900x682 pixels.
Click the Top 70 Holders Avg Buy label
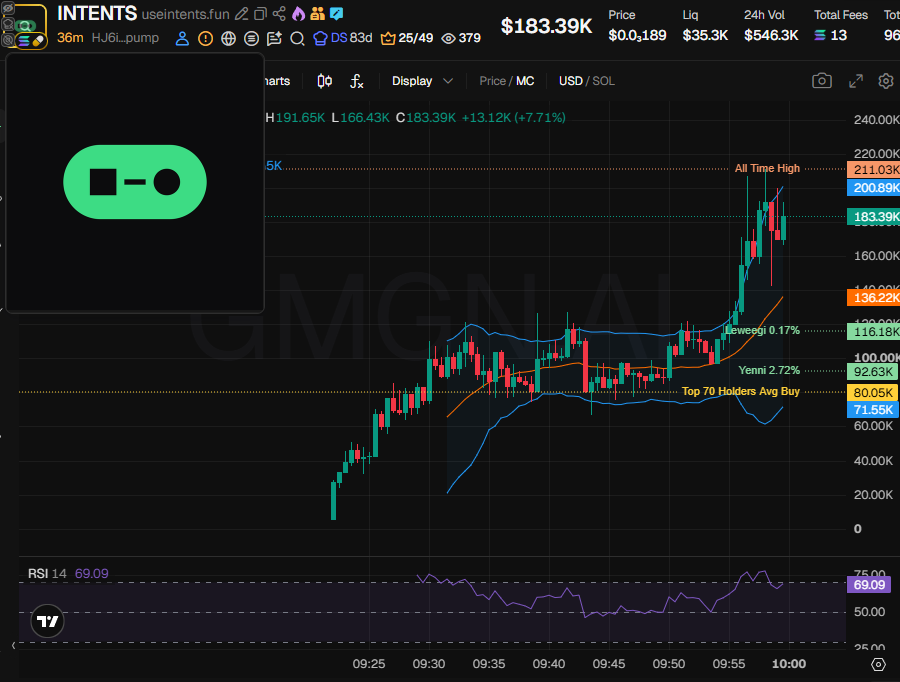(740, 392)
